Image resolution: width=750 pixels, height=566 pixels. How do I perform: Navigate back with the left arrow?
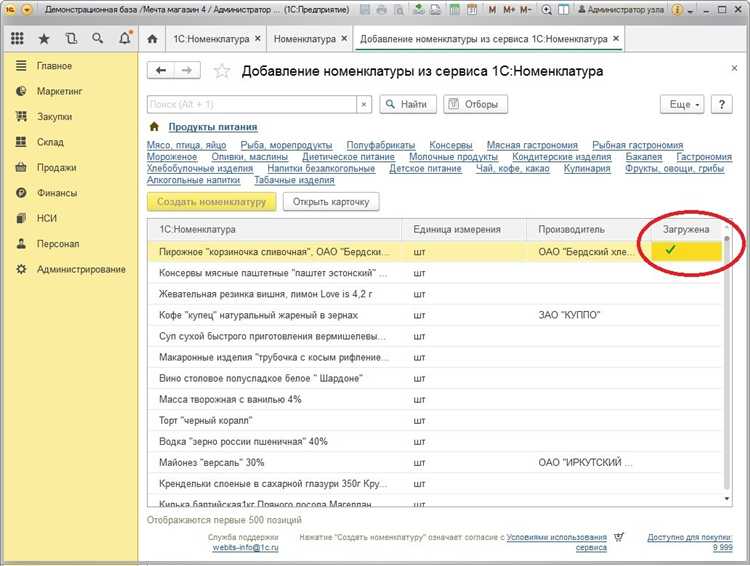click(161, 71)
